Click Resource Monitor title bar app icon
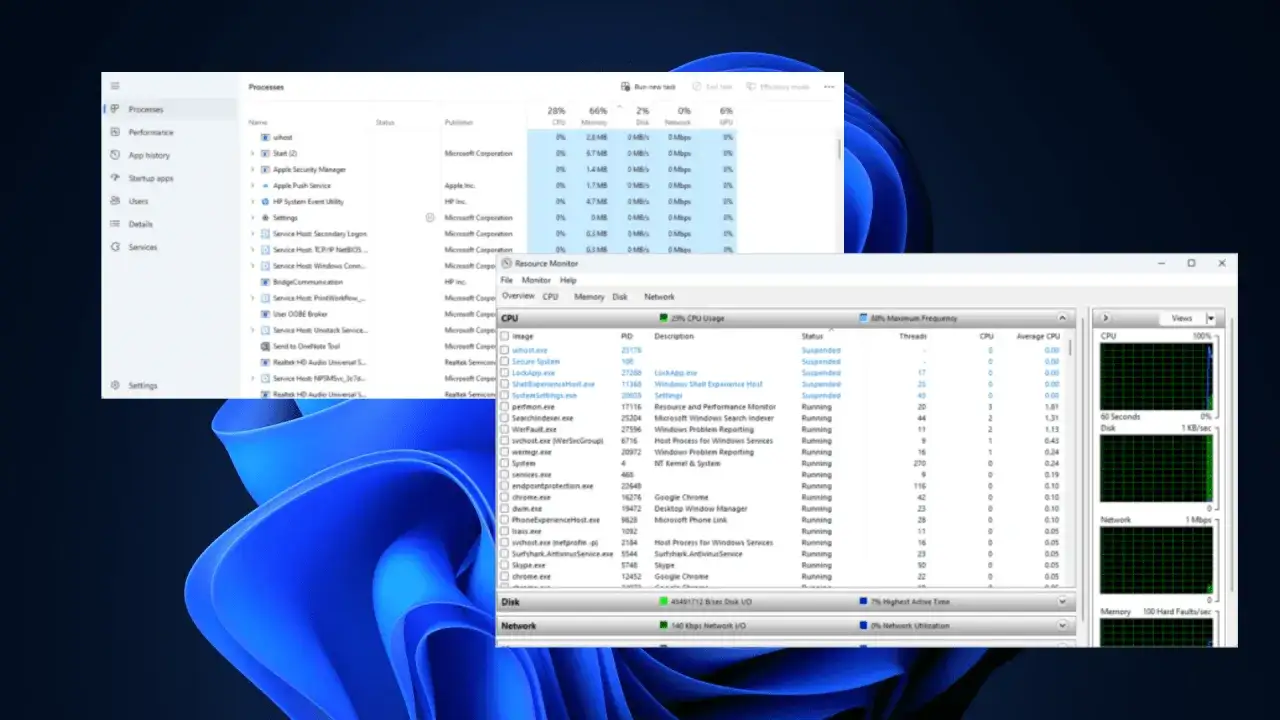This screenshot has height=720, width=1280. coord(507,263)
